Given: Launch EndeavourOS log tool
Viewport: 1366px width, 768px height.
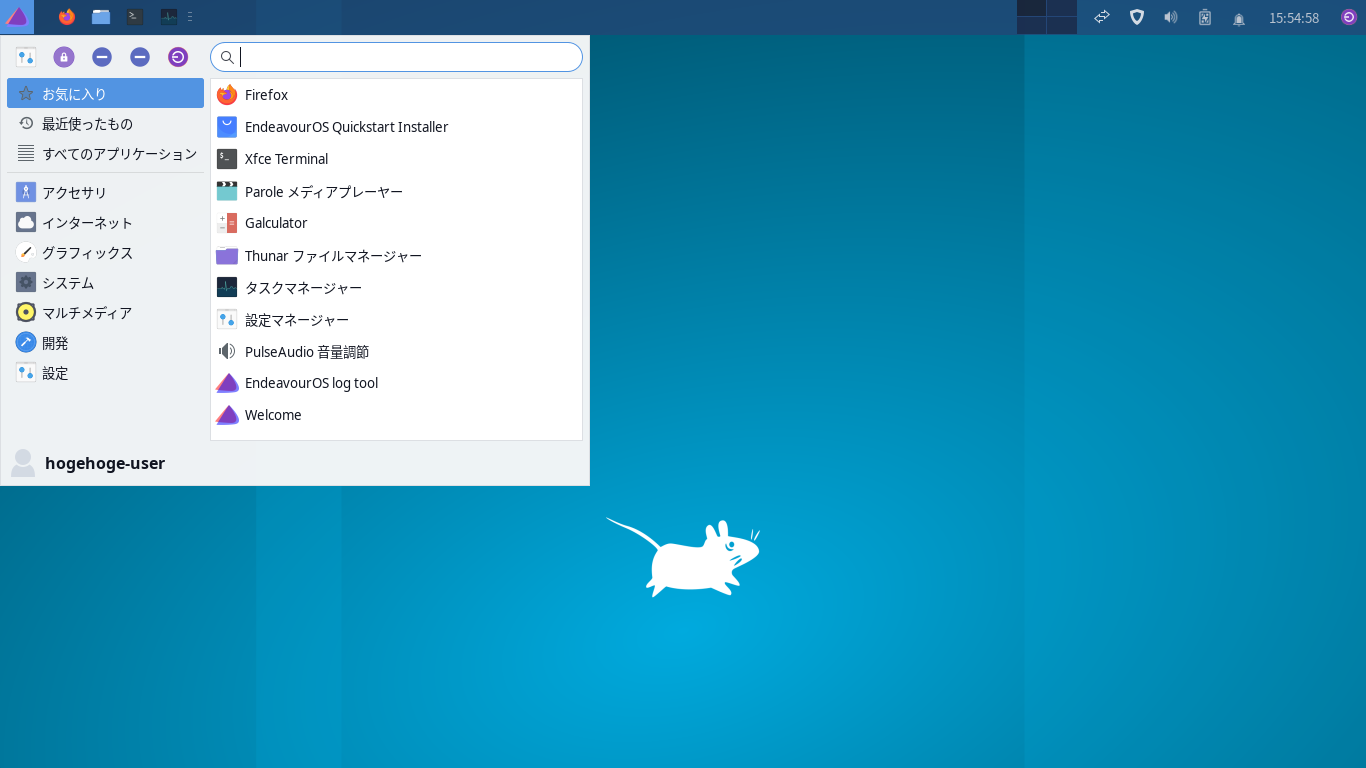Looking at the screenshot, I should tap(396, 383).
